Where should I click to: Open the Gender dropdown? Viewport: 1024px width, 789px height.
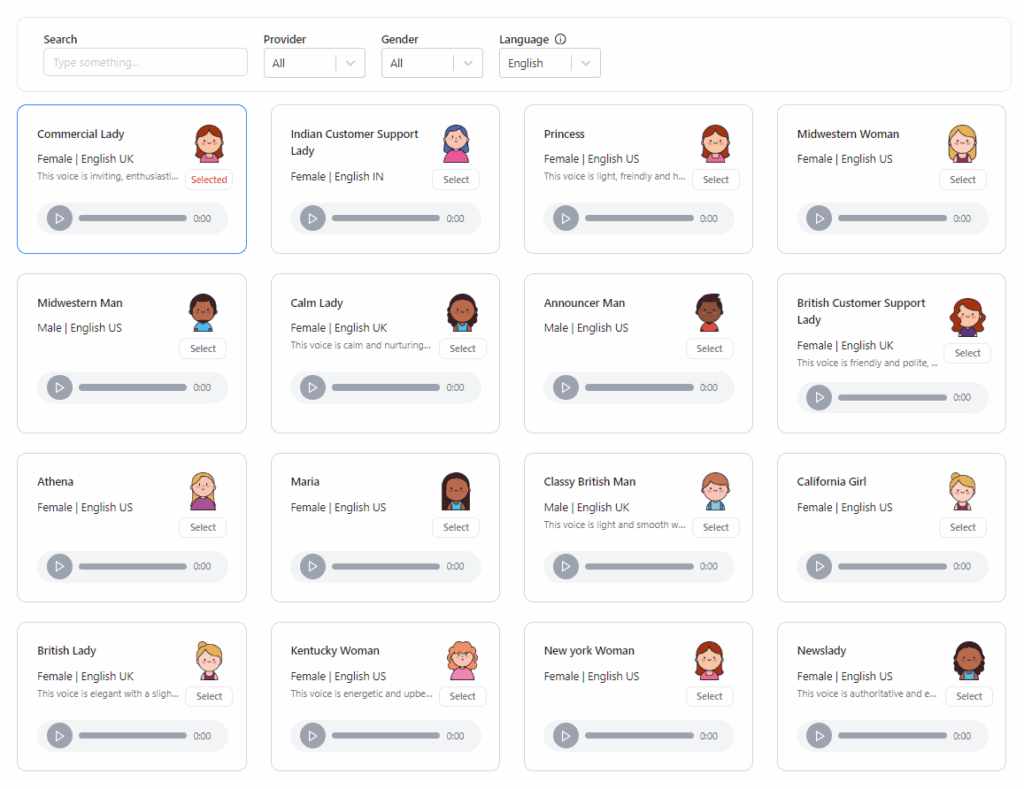pos(432,63)
